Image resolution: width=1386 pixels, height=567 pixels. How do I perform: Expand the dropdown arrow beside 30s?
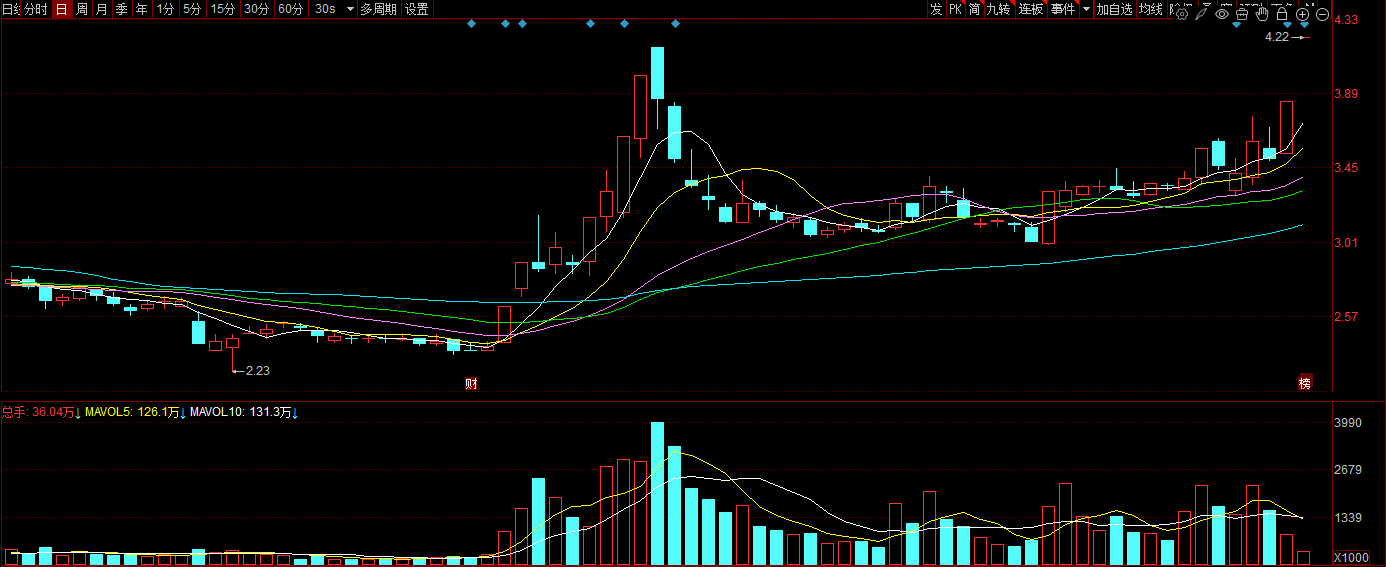point(350,9)
